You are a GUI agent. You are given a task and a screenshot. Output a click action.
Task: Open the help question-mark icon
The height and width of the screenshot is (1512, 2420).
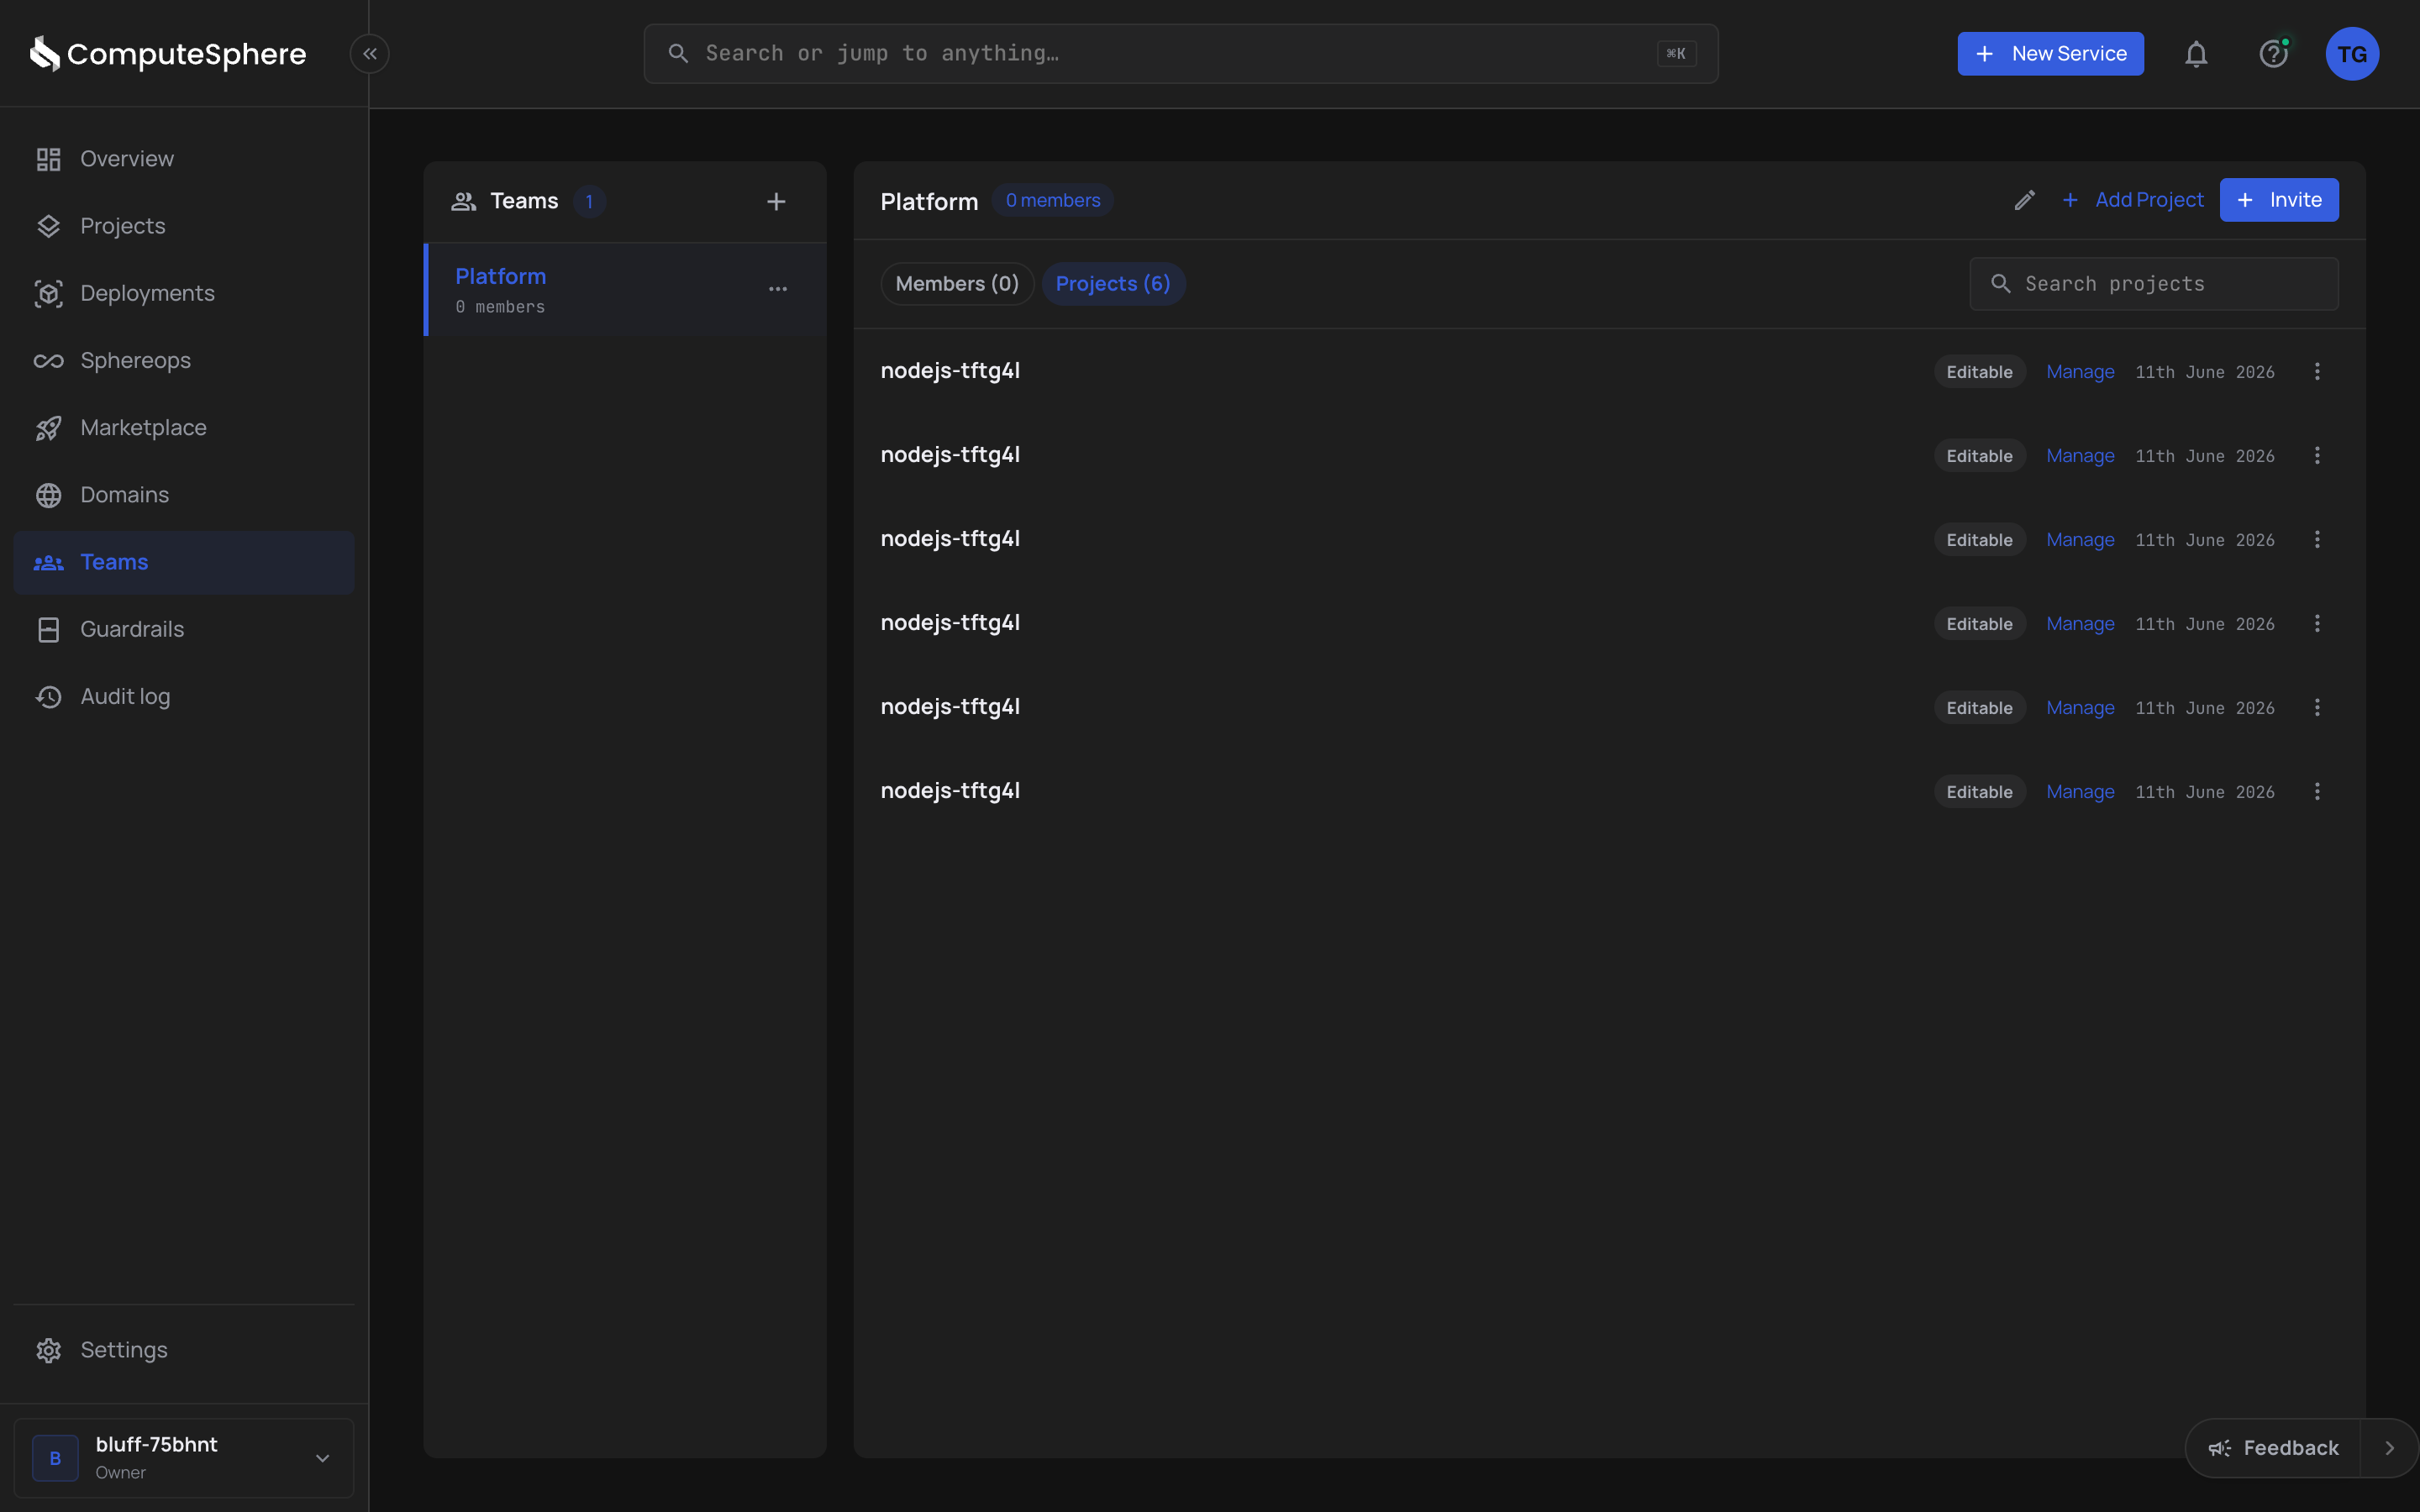click(x=2274, y=54)
